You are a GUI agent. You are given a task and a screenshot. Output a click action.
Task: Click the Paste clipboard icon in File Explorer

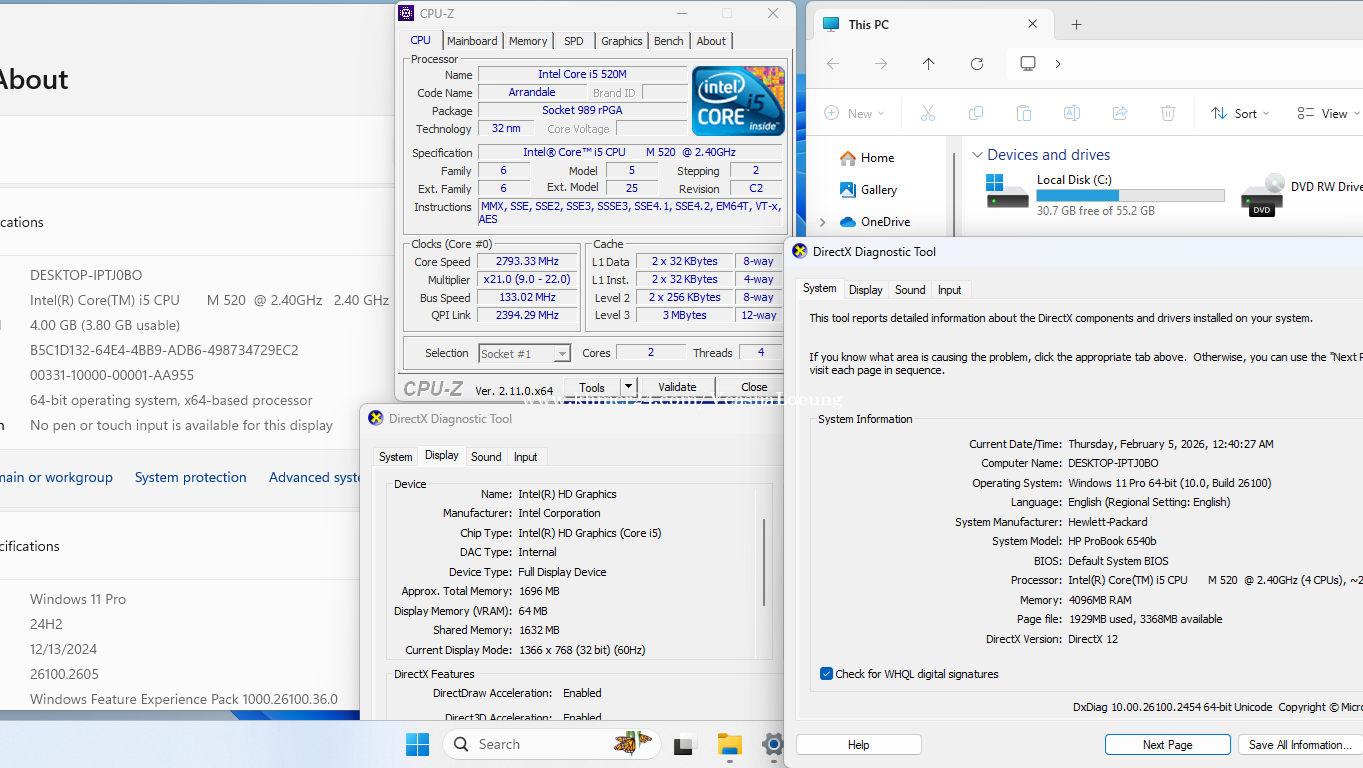(x=1023, y=114)
